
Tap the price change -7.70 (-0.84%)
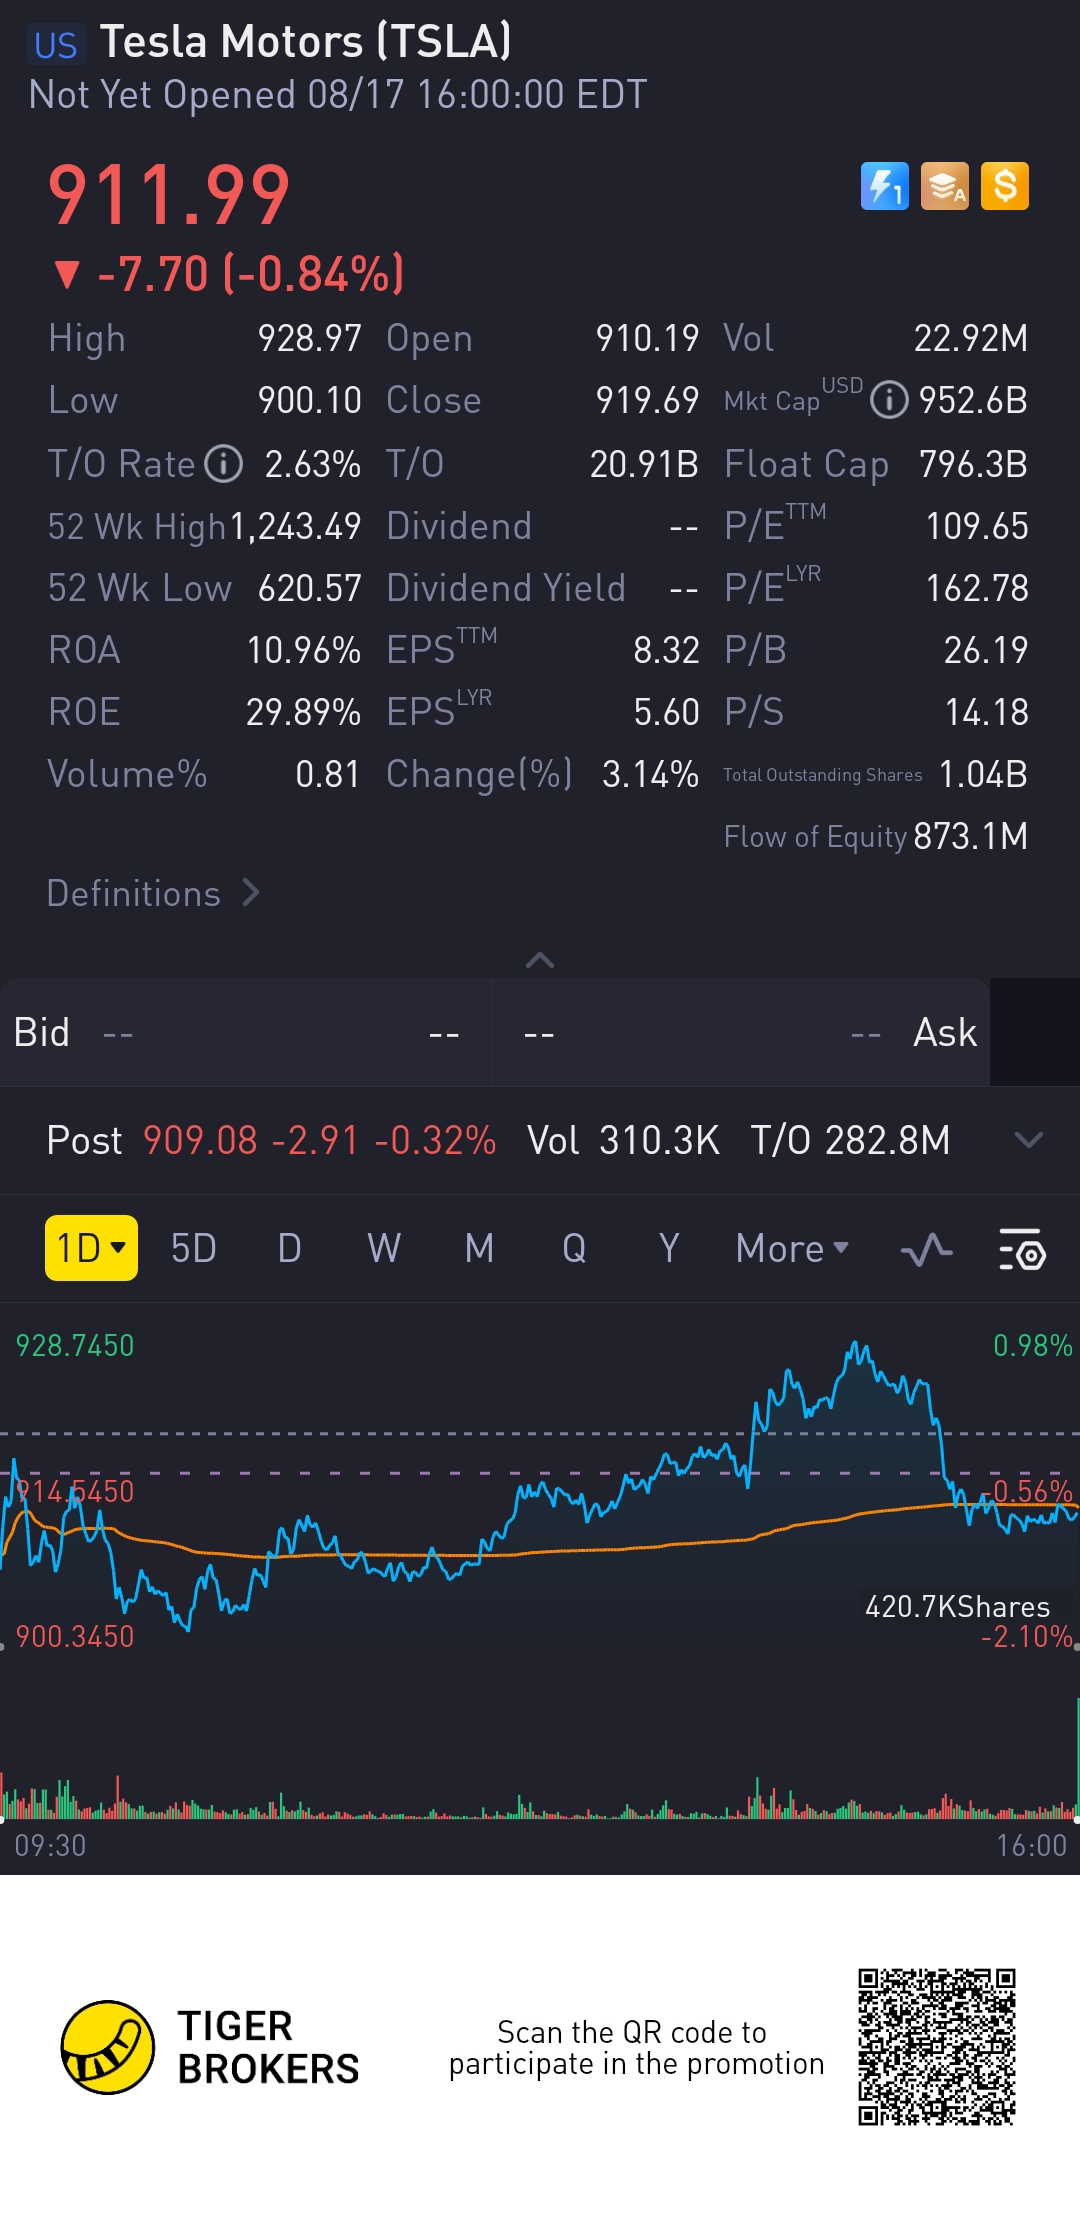coord(251,274)
